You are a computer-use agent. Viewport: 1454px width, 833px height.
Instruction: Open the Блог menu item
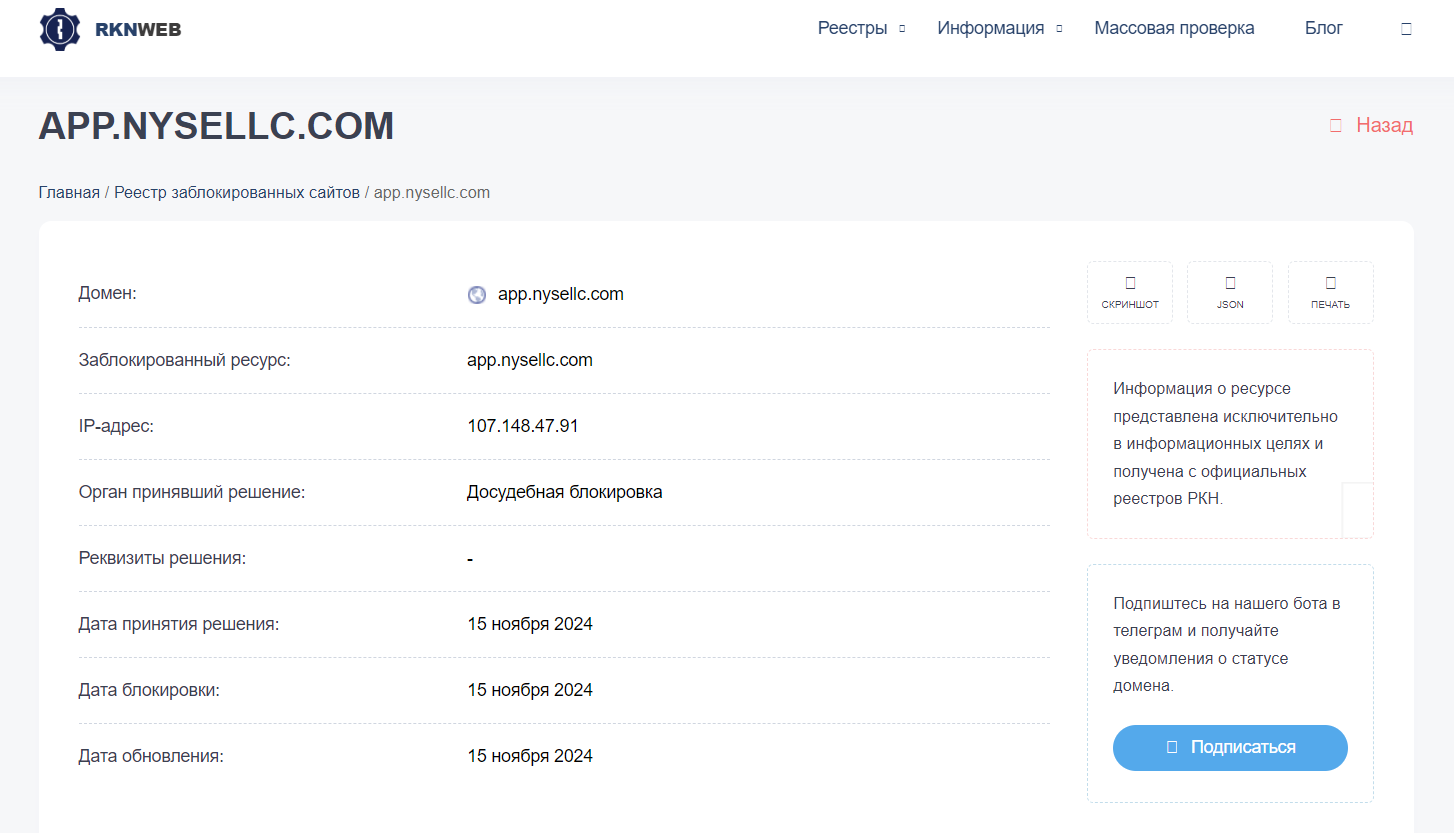coord(1323,28)
